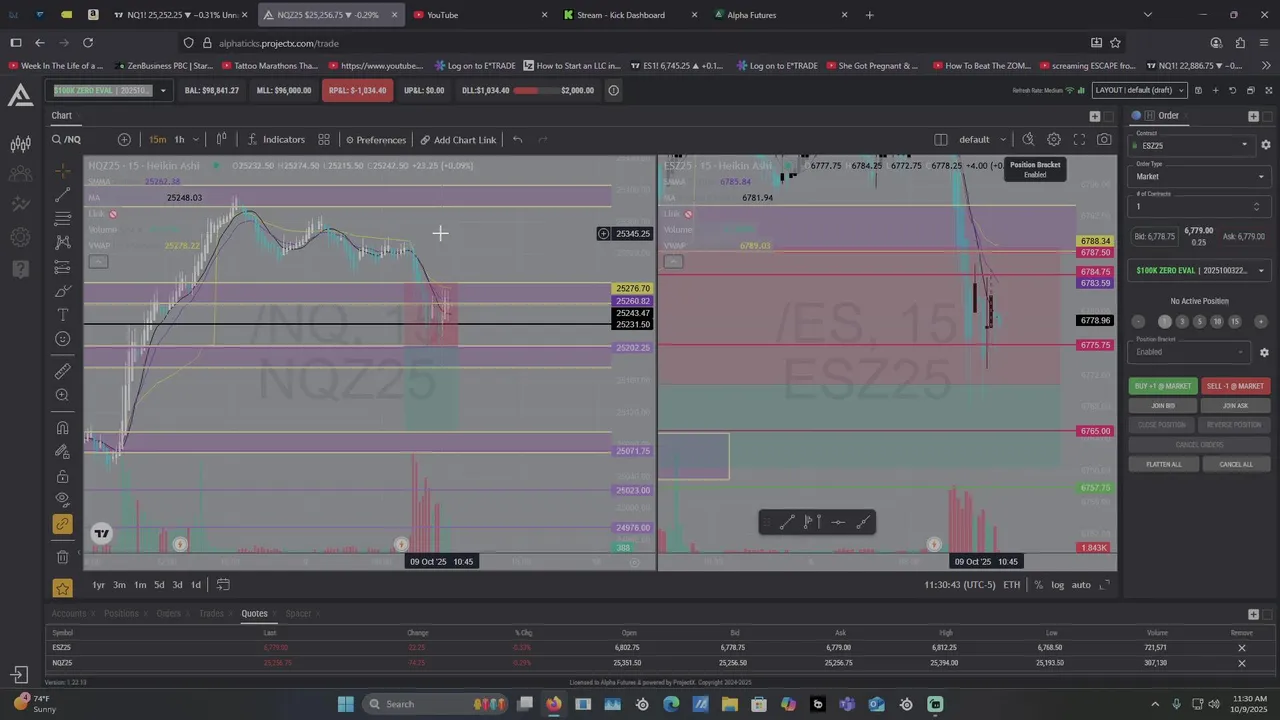Expand the LAYOUT default (draft) dropdown
Viewport: 1280px width, 720px height.
(1139, 90)
